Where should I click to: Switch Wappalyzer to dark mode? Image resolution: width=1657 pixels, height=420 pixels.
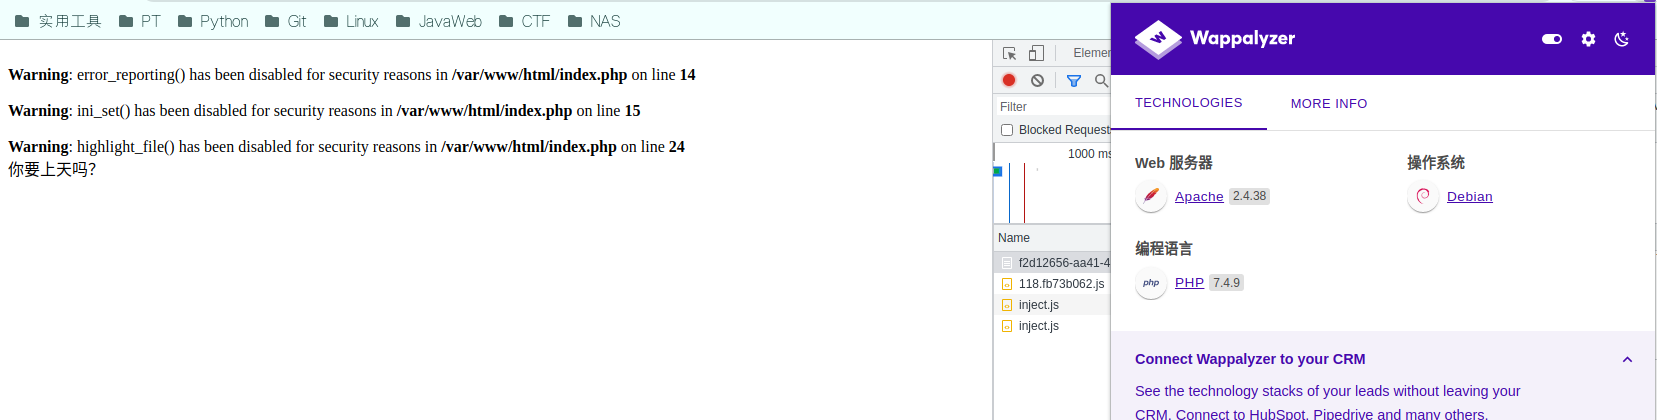pos(1622,39)
